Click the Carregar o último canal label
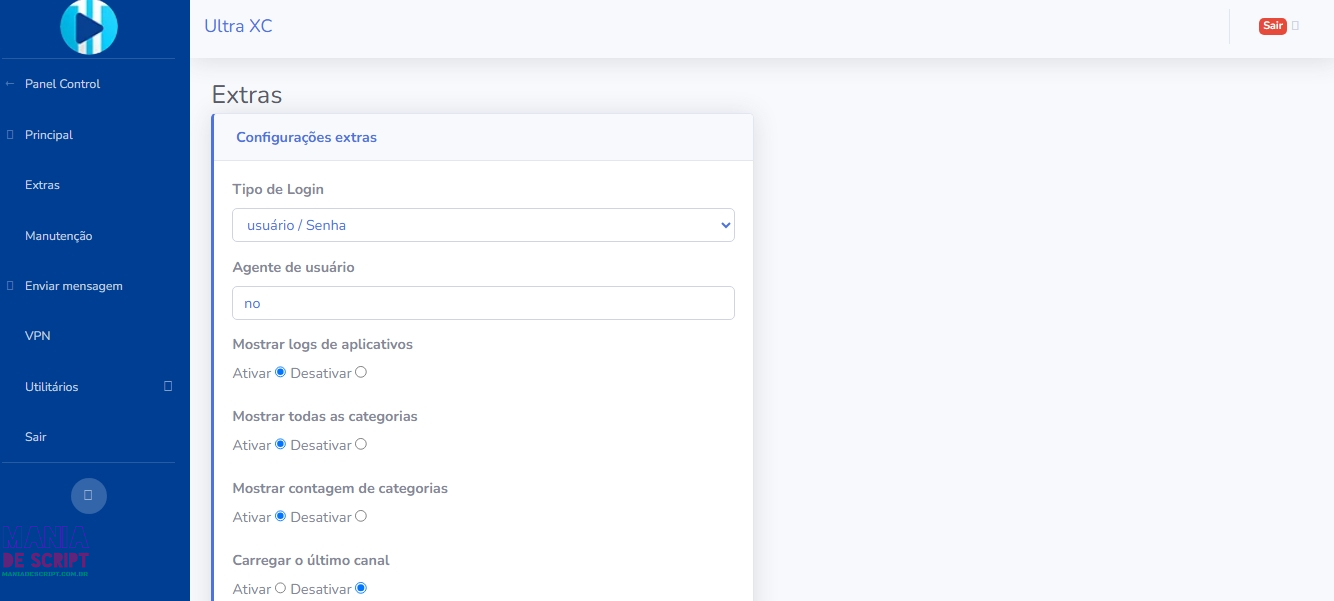The image size is (1334, 601). click(x=311, y=560)
